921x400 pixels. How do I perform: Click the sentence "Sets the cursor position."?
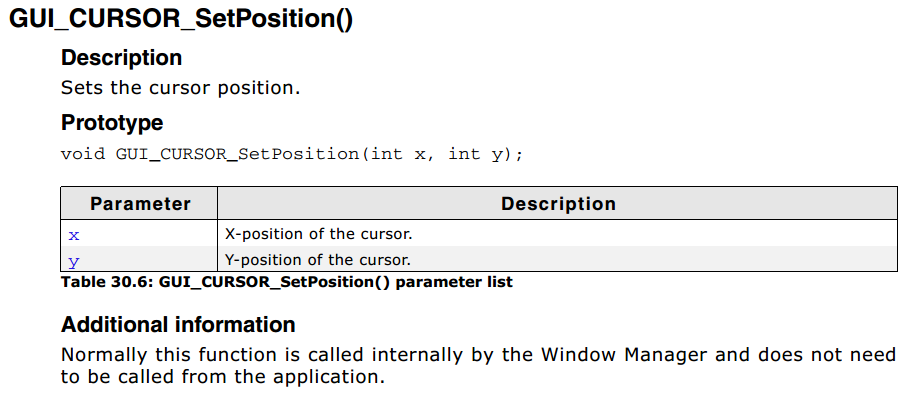pyautogui.click(x=180, y=88)
